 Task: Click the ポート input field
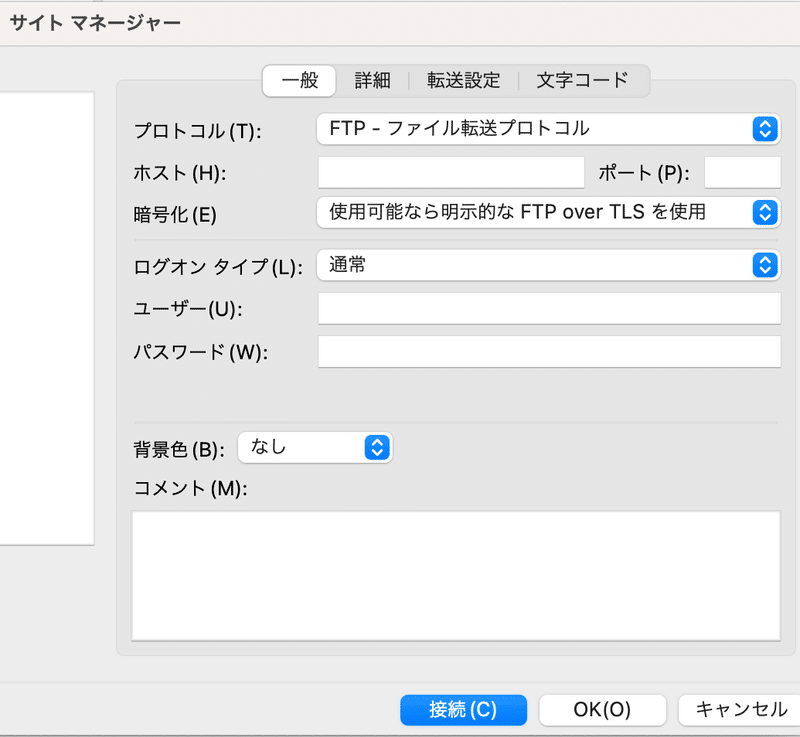tap(742, 172)
